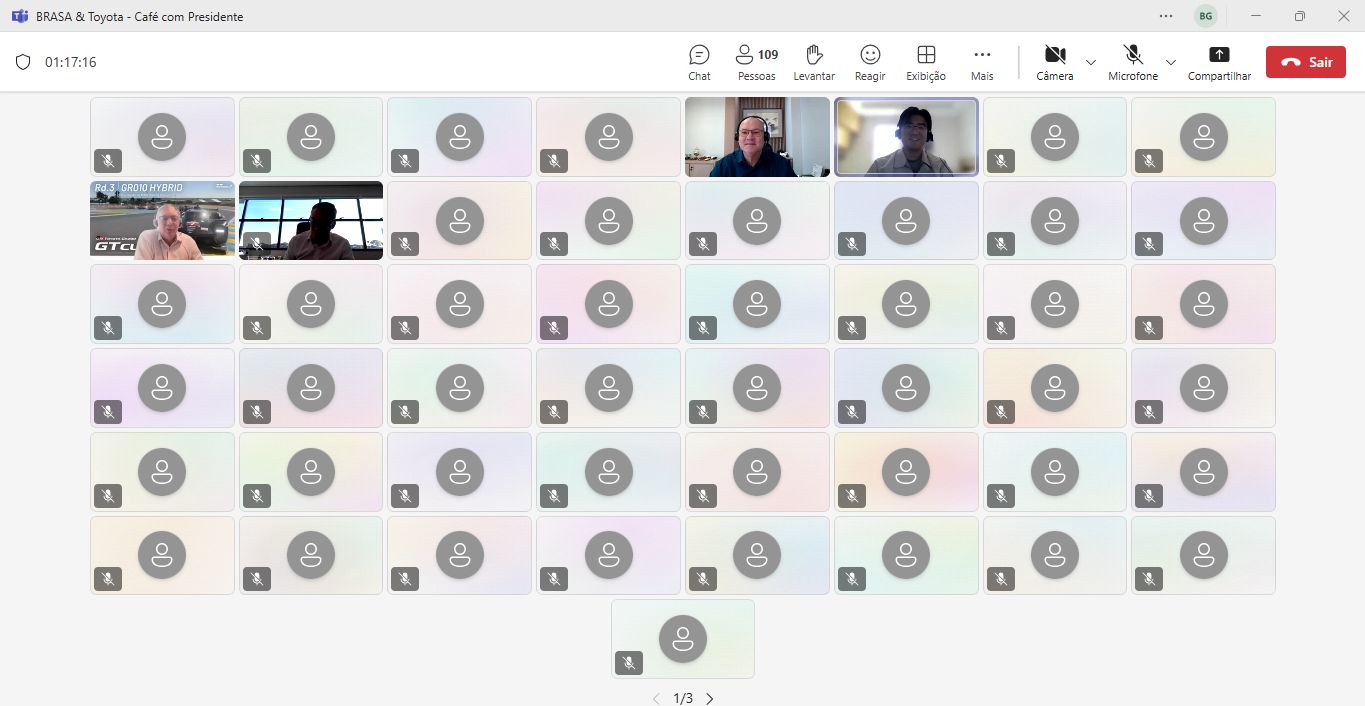
Task: Change layout via the Exibição icon
Action: pos(926,62)
